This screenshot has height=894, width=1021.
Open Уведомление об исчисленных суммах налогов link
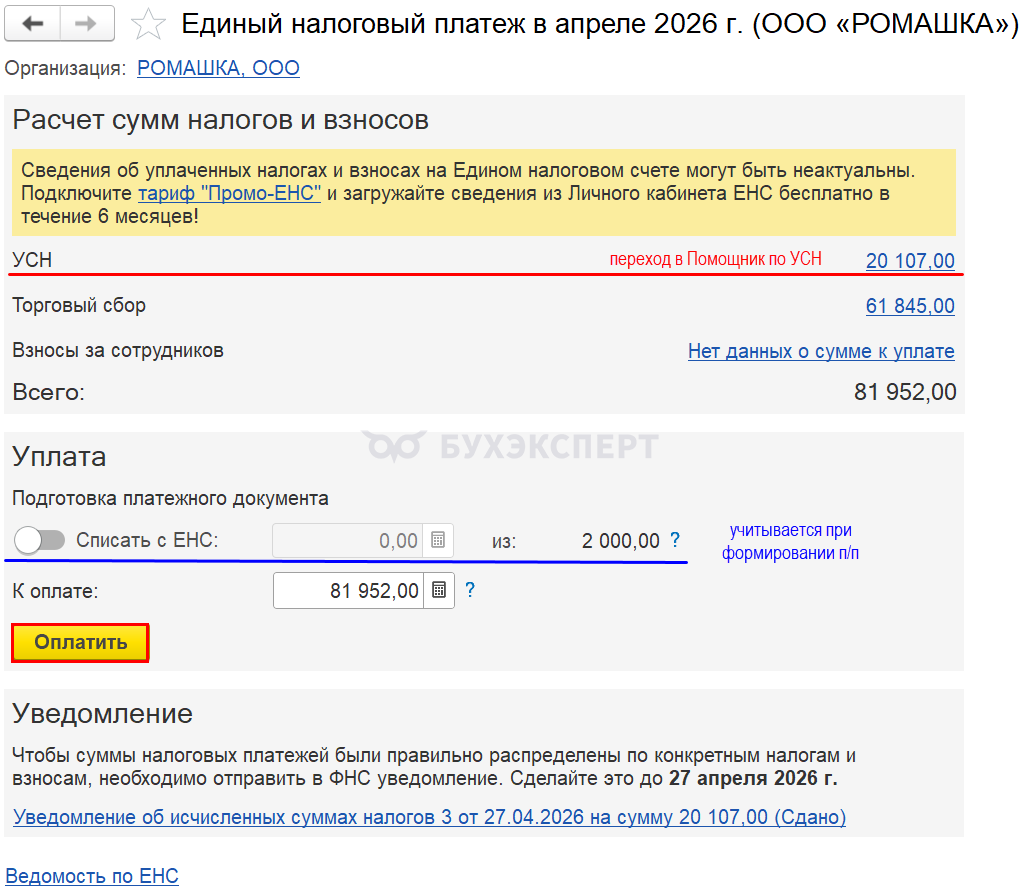click(x=429, y=817)
